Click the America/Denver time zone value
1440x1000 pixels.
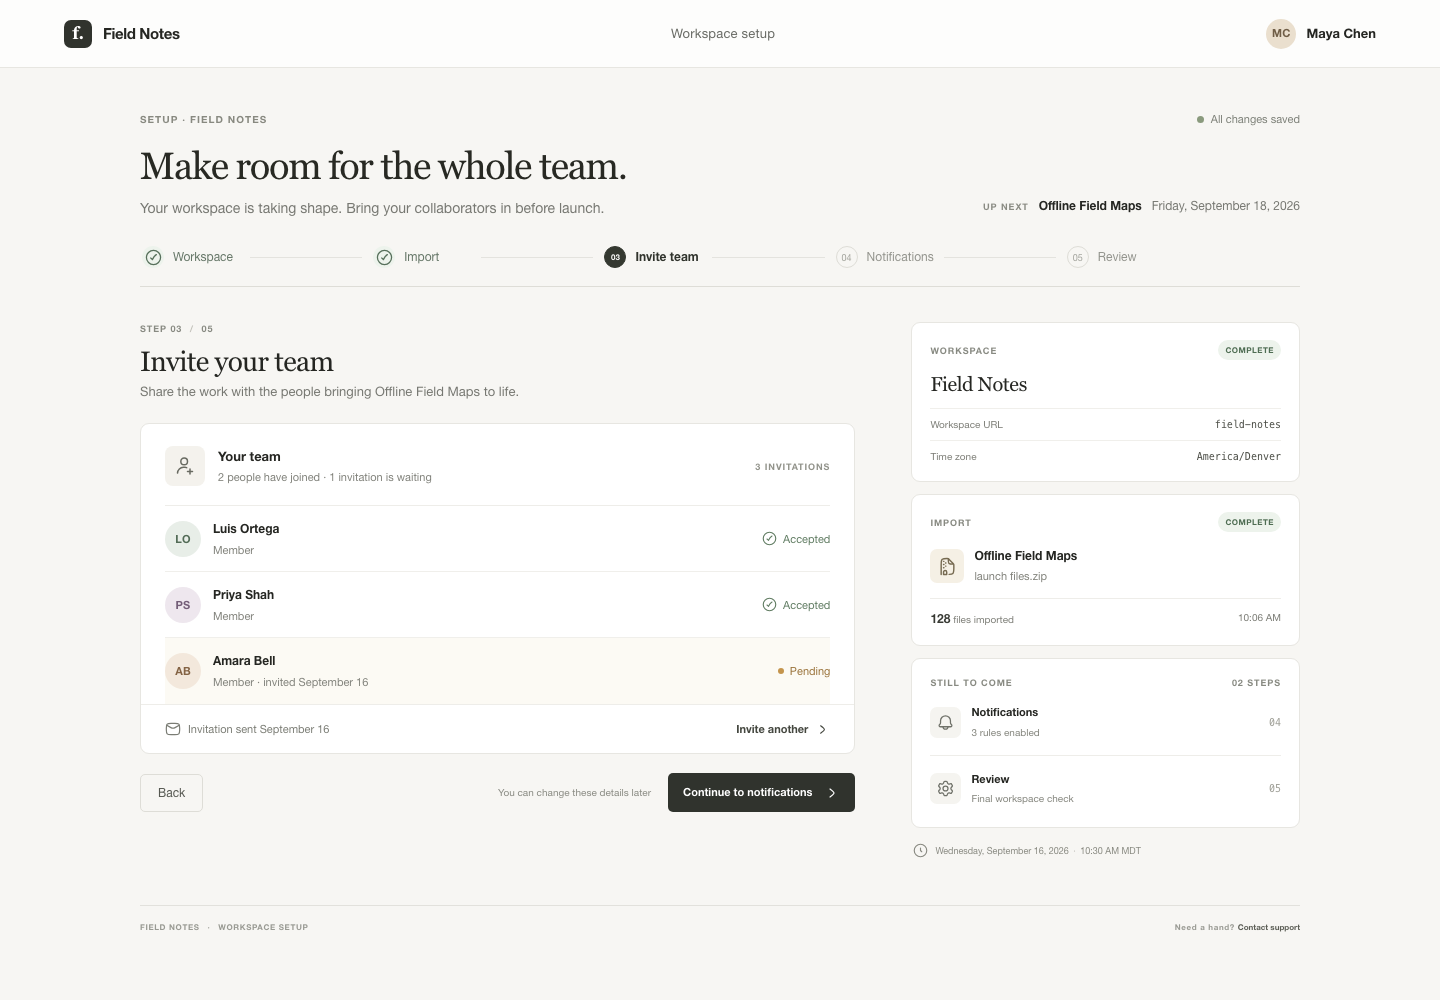point(1238,457)
